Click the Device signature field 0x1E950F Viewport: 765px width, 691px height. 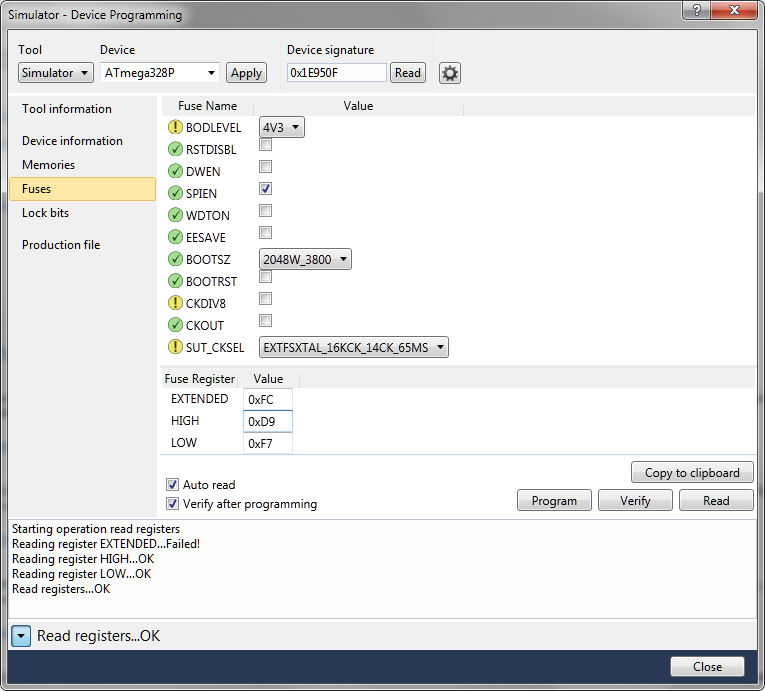click(337, 73)
